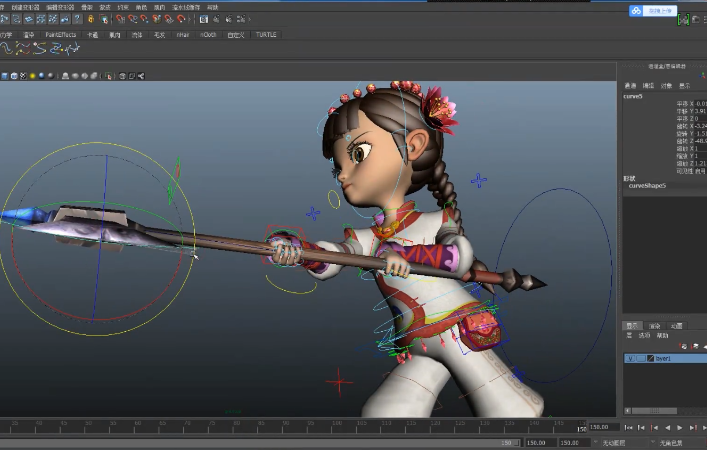Click the current frame field showing 150.00

604,427
